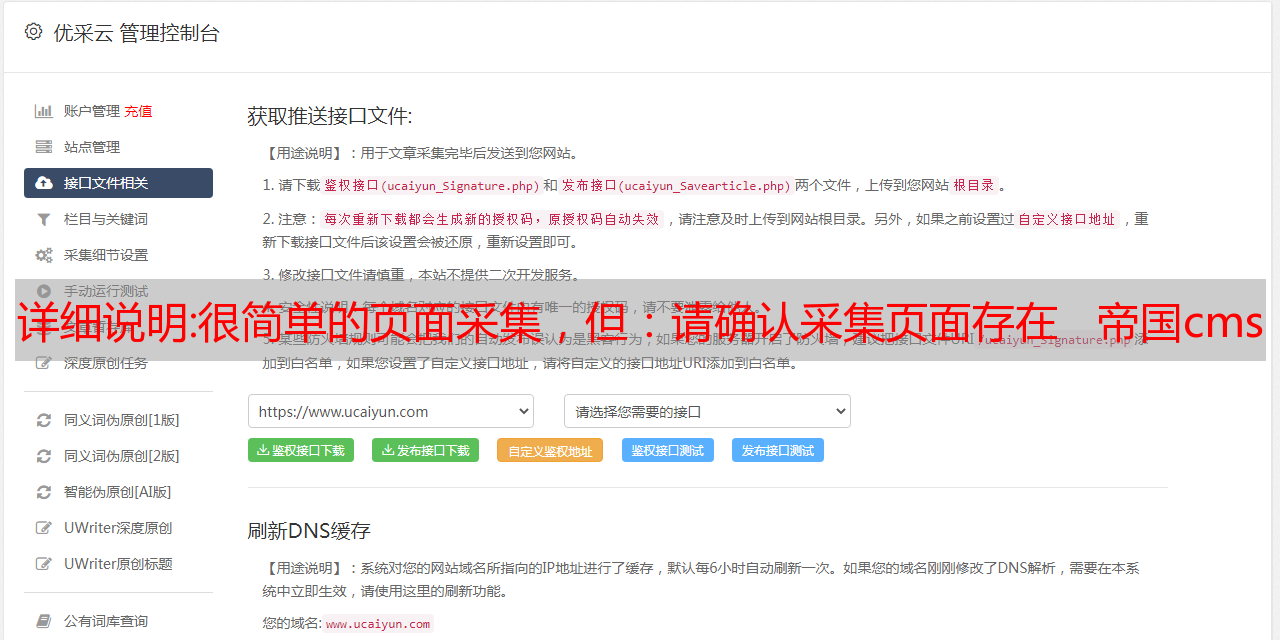Click the blue 鉴权接口测试 button
The width and height of the screenshot is (1280, 640).
pyautogui.click(x=668, y=450)
